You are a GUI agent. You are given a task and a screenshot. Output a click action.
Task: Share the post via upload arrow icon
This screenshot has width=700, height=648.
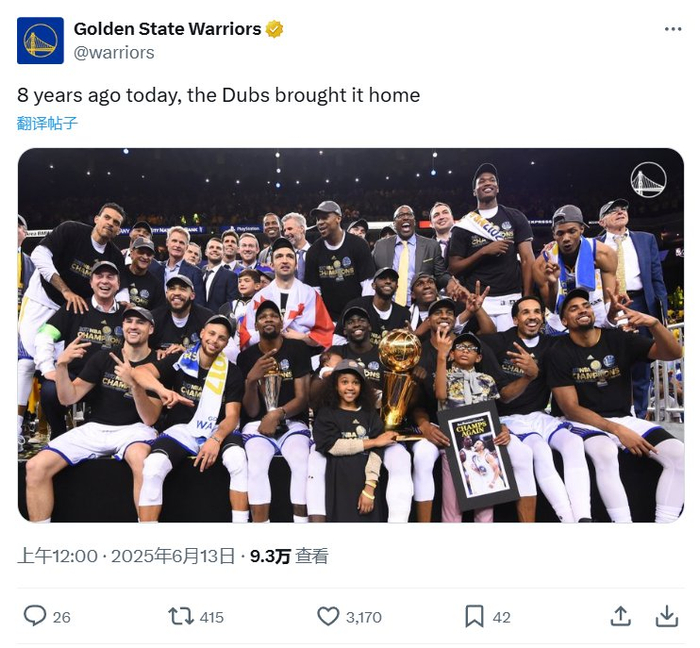coord(620,616)
